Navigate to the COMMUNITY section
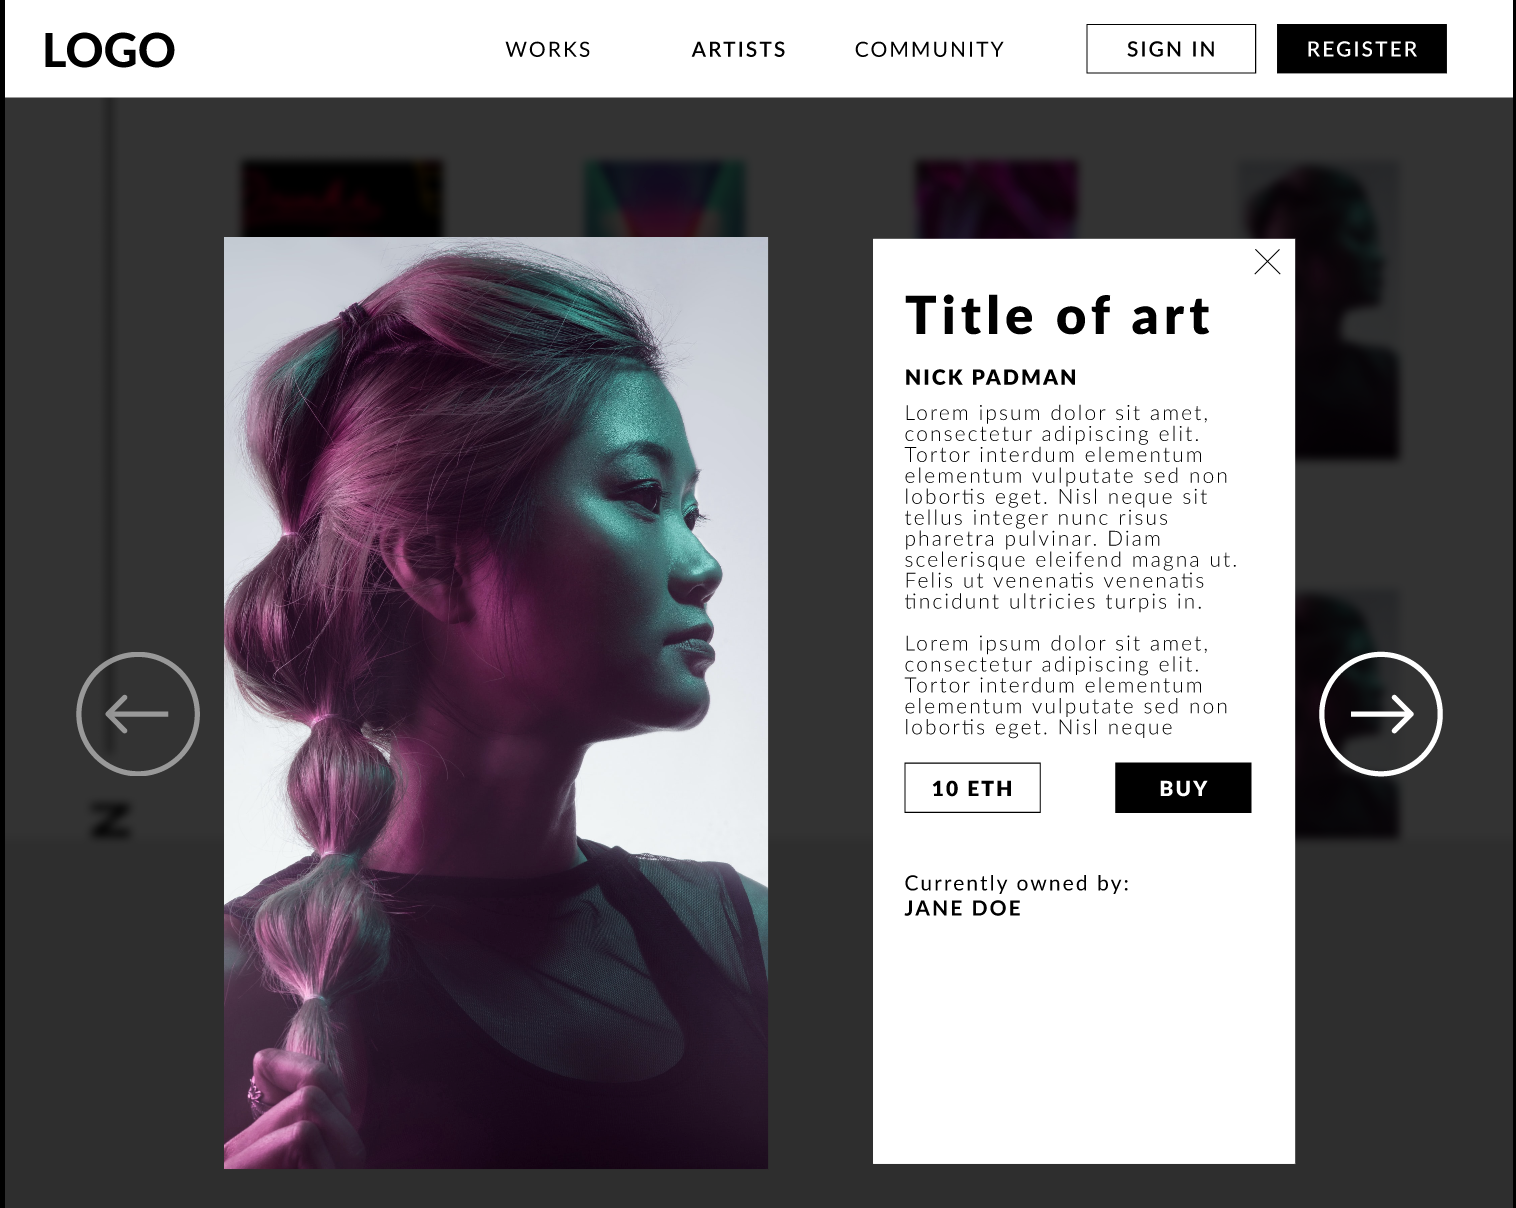The image size is (1516, 1208). [x=929, y=49]
